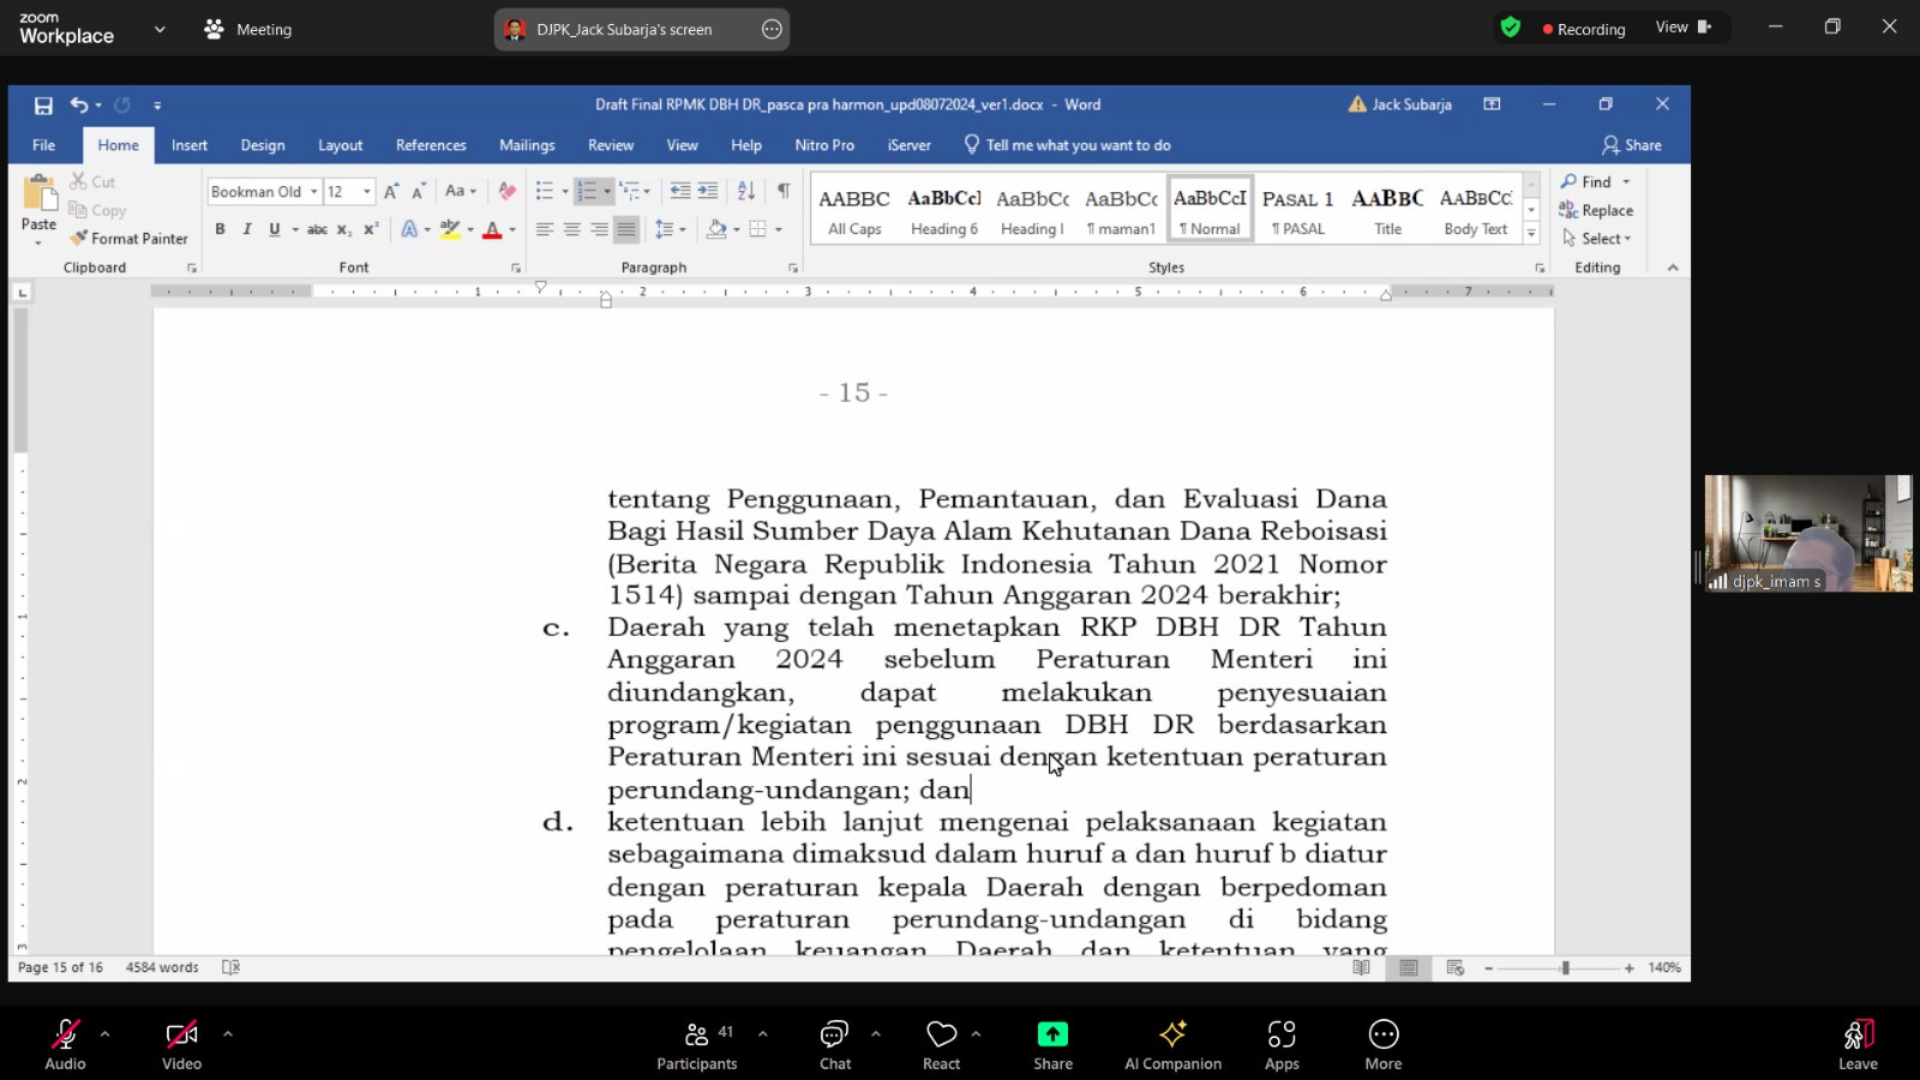Screen dimensions: 1920x1080
Task: Toggle strikethrough text formatting
Action: (x=317, y=229)
